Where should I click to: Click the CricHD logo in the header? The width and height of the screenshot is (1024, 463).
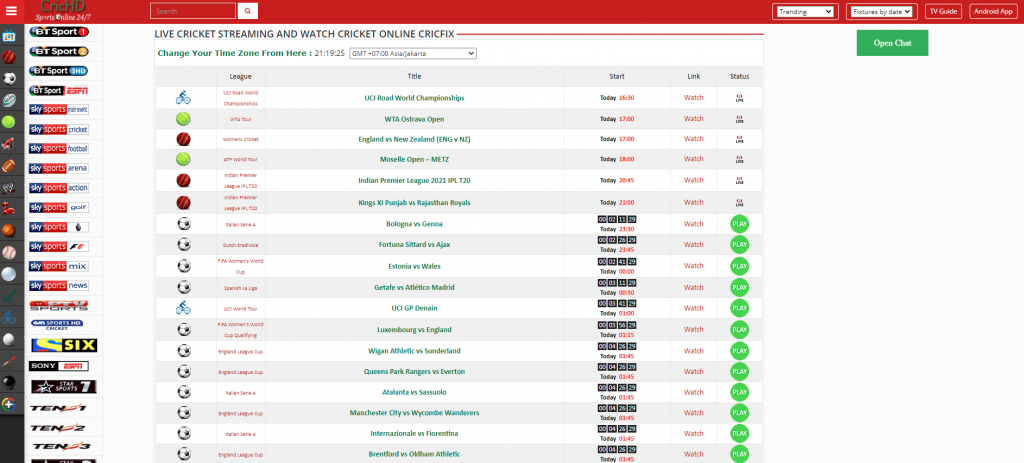pos(63,11)
